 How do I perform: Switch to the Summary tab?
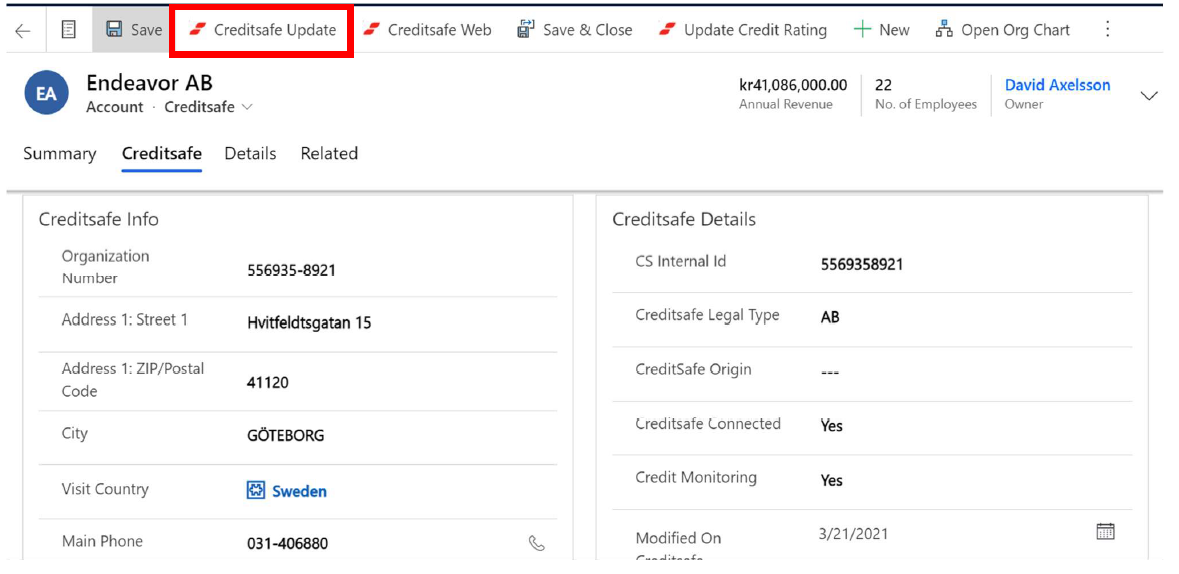pos(60,154)
